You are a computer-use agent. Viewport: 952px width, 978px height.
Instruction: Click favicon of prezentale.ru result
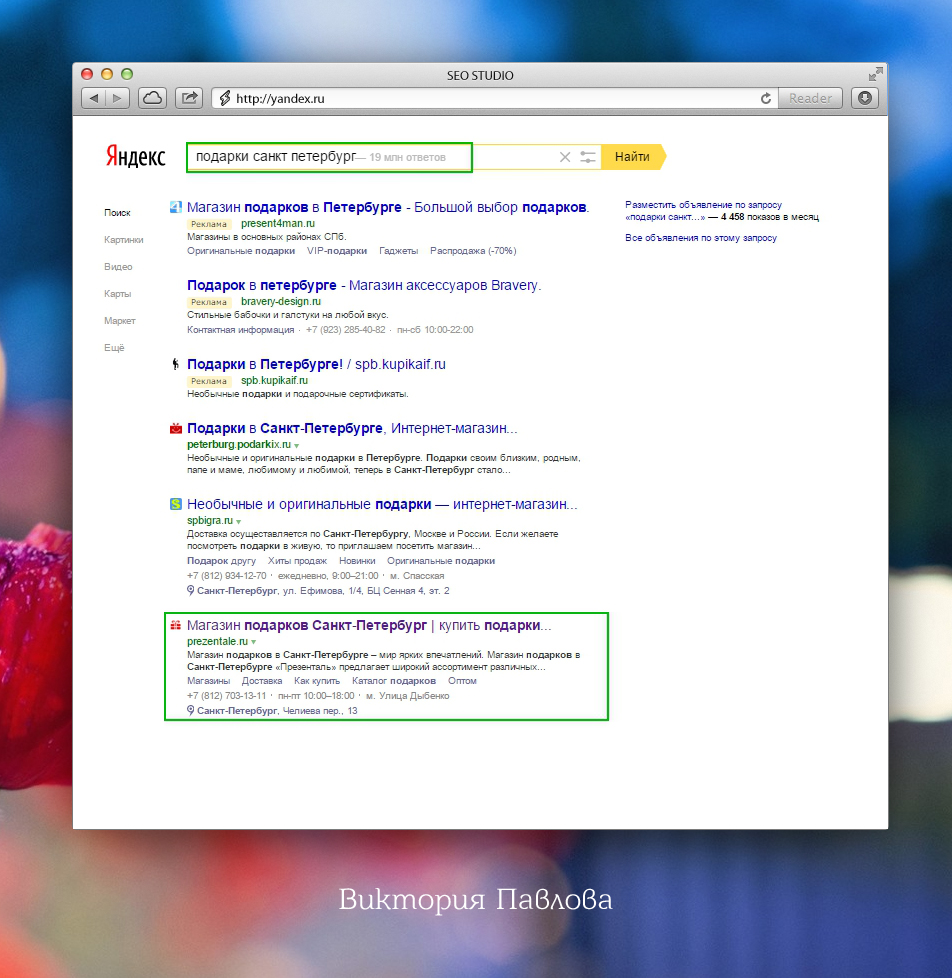click(x=176, y=625)
